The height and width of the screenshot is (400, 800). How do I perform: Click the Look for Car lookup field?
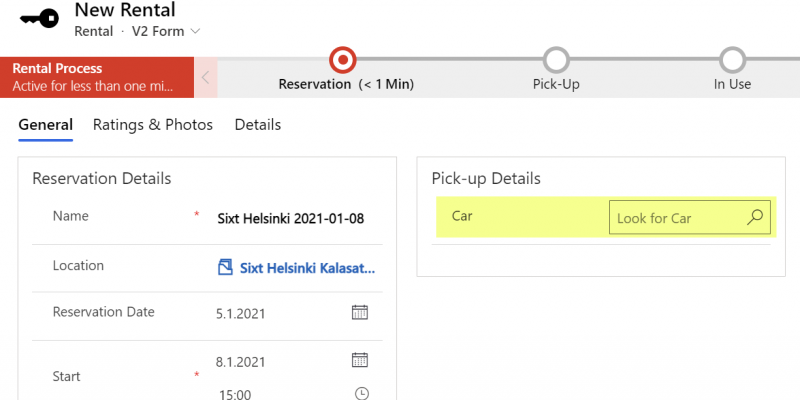click(x=690, y=218)
